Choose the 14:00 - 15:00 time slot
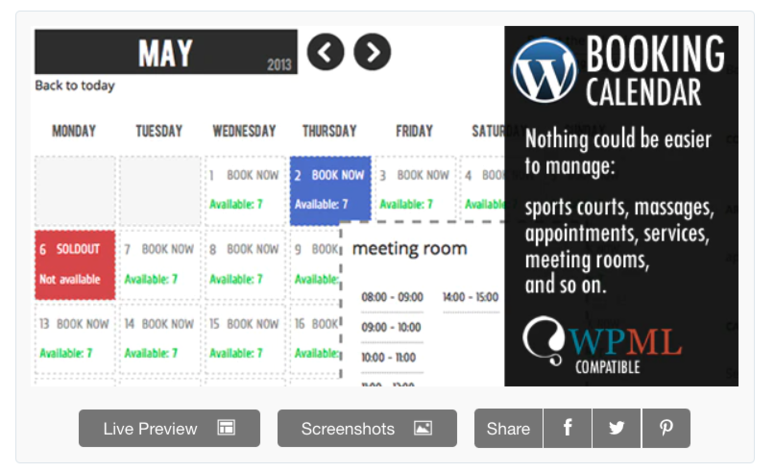The width and height of the screenshot is (775, 472). [x=471, y=297]
